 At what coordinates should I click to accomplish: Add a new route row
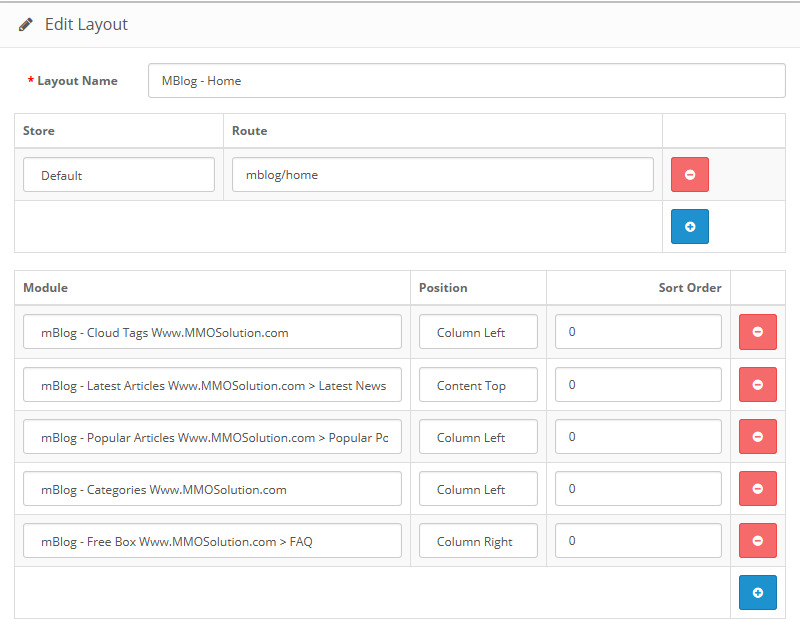689,226
